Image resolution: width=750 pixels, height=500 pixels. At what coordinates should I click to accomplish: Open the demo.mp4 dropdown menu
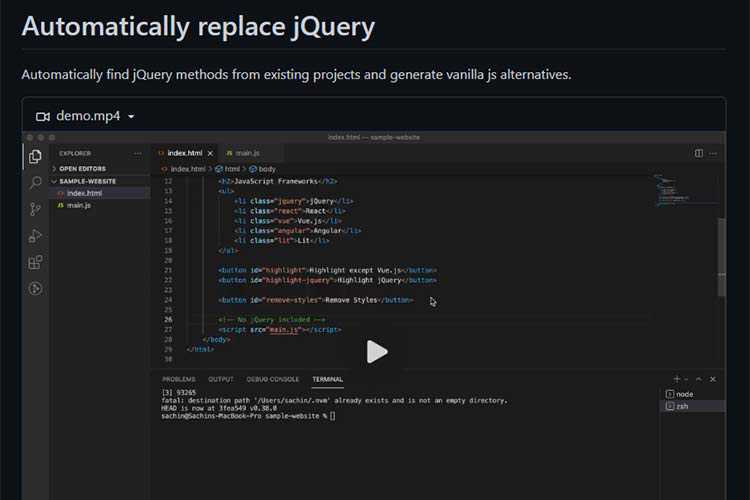click(x=131, y=116)
